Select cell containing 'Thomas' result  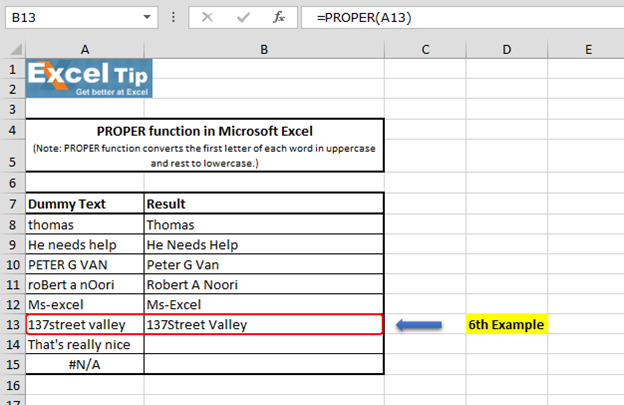pyautogui.click(x=264, y=224)
